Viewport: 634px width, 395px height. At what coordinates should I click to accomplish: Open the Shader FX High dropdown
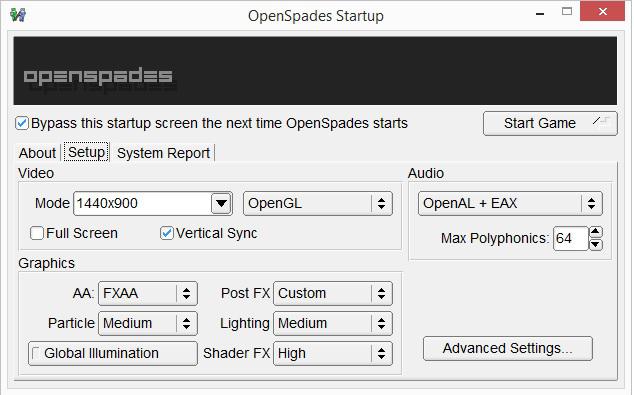(333, 353)
